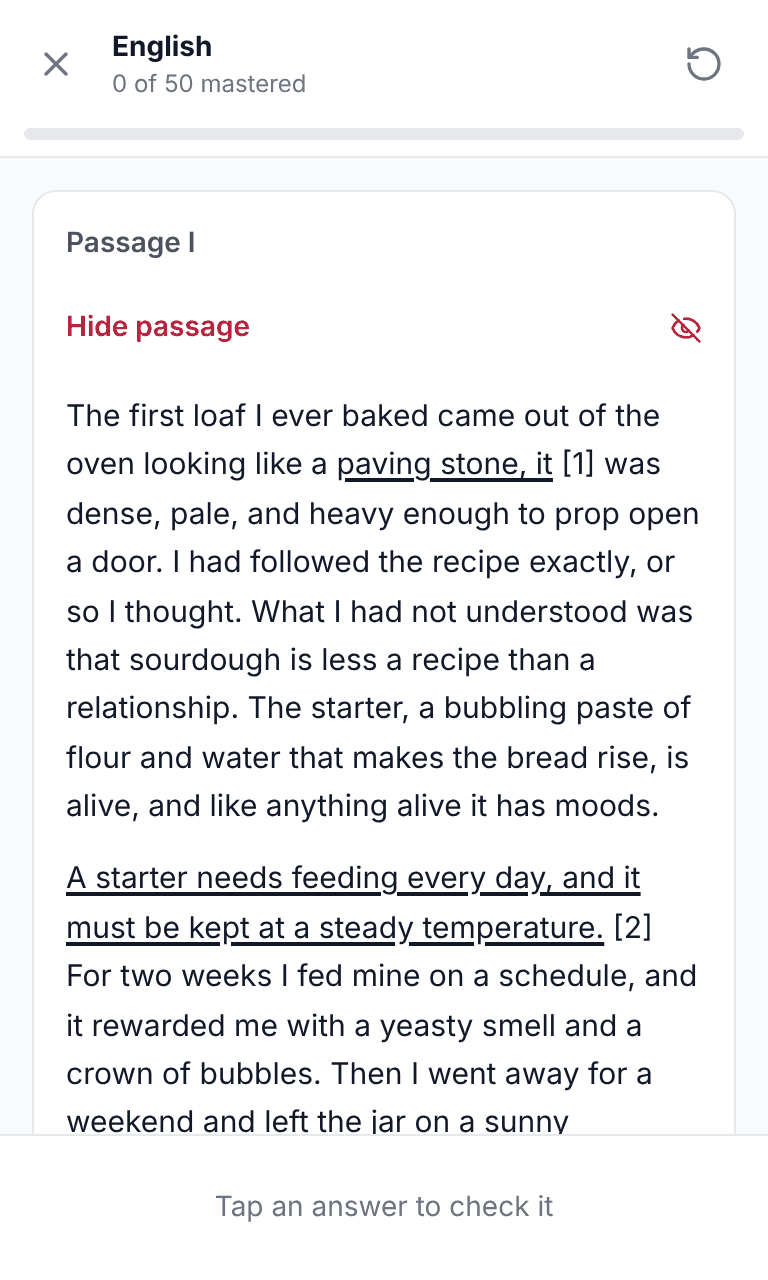
Task: Click the Passage I heading
Action: pyautogui.click(x=131, y=243)
